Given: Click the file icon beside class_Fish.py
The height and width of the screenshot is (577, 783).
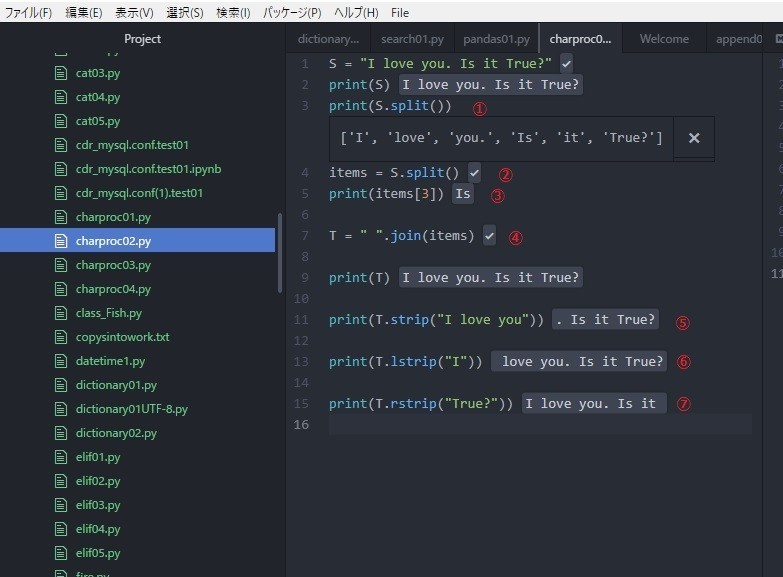Looking at the screenshot, I should (61, 313).
